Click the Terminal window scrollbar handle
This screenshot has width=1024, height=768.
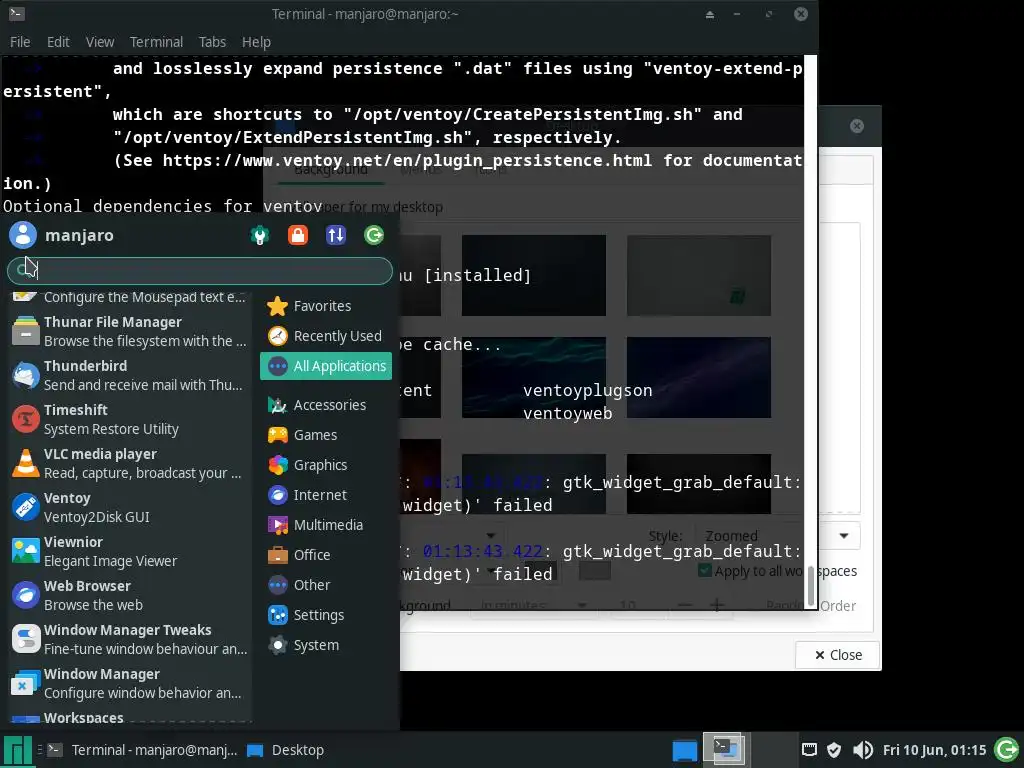click(x=810, y=586)
